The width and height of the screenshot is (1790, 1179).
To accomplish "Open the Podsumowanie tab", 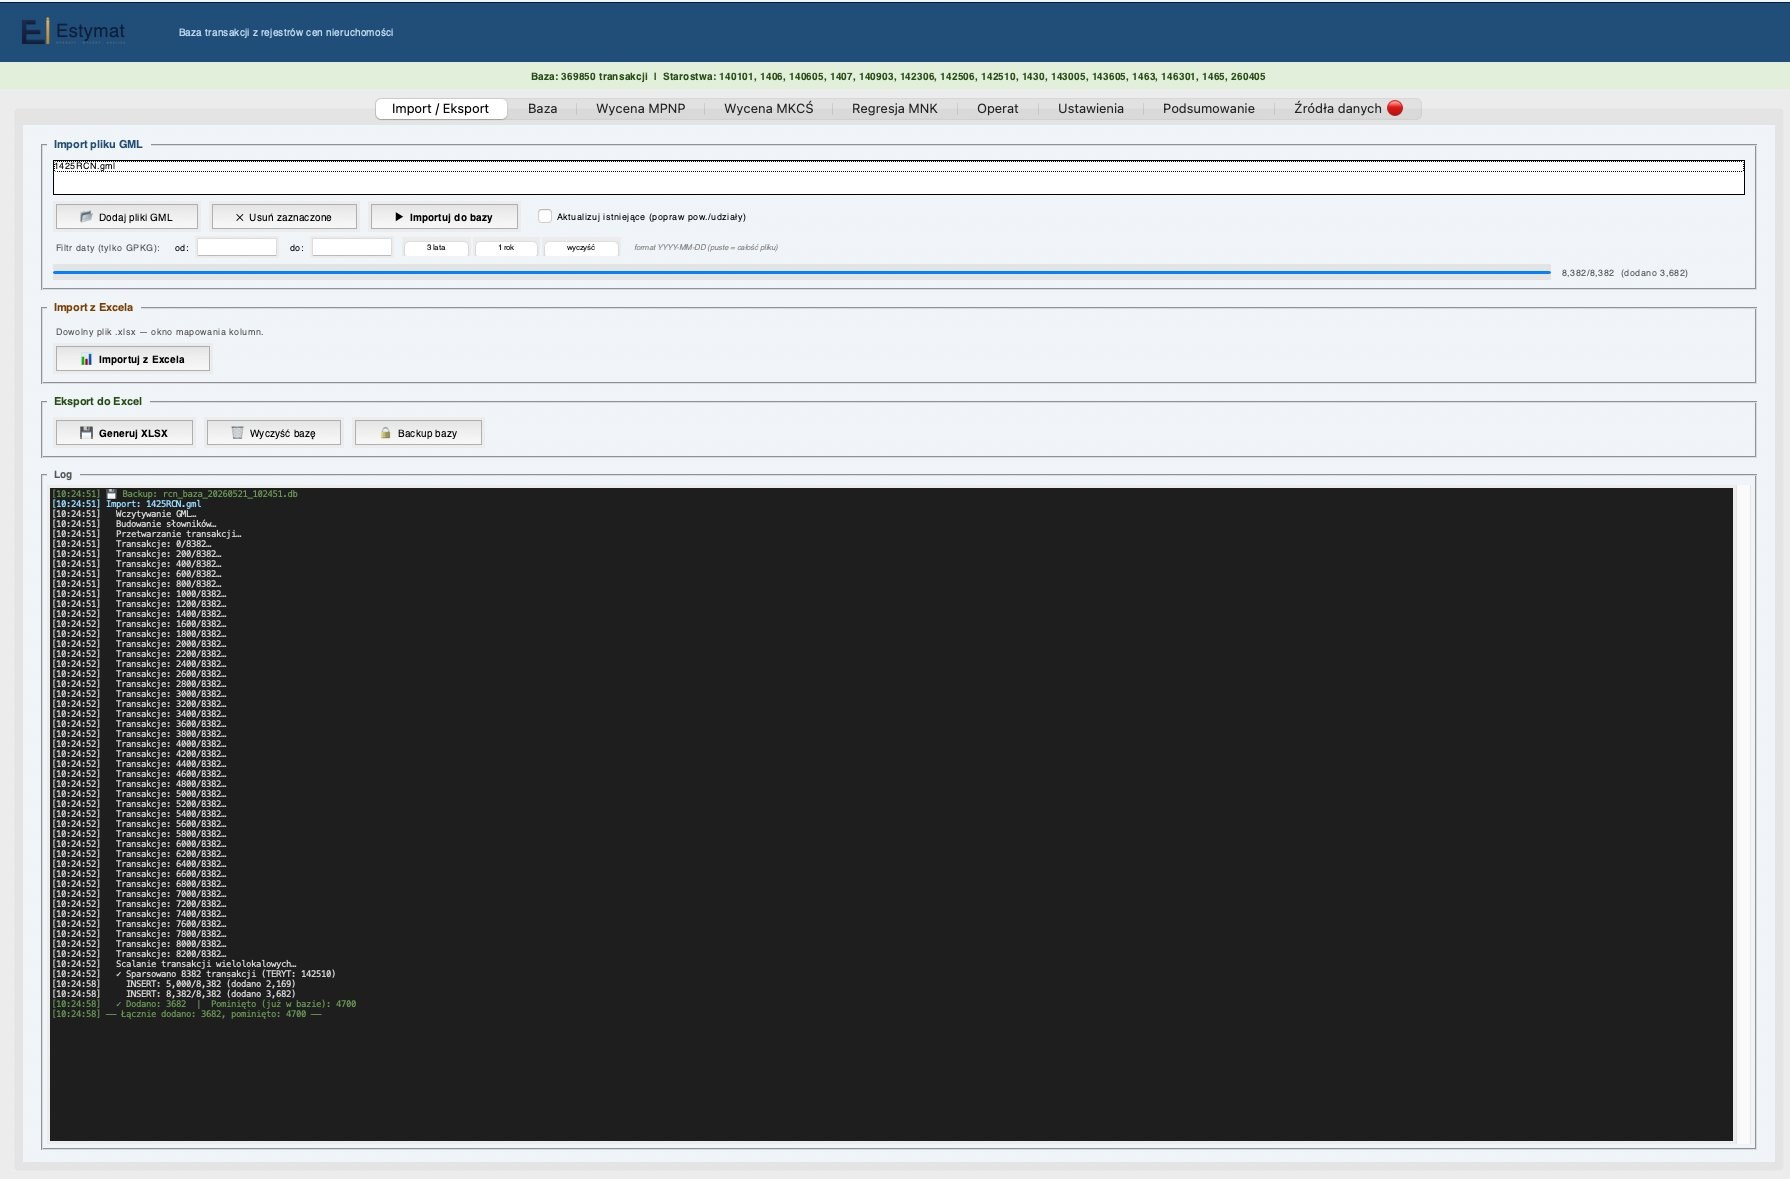I will [1208, 108].
